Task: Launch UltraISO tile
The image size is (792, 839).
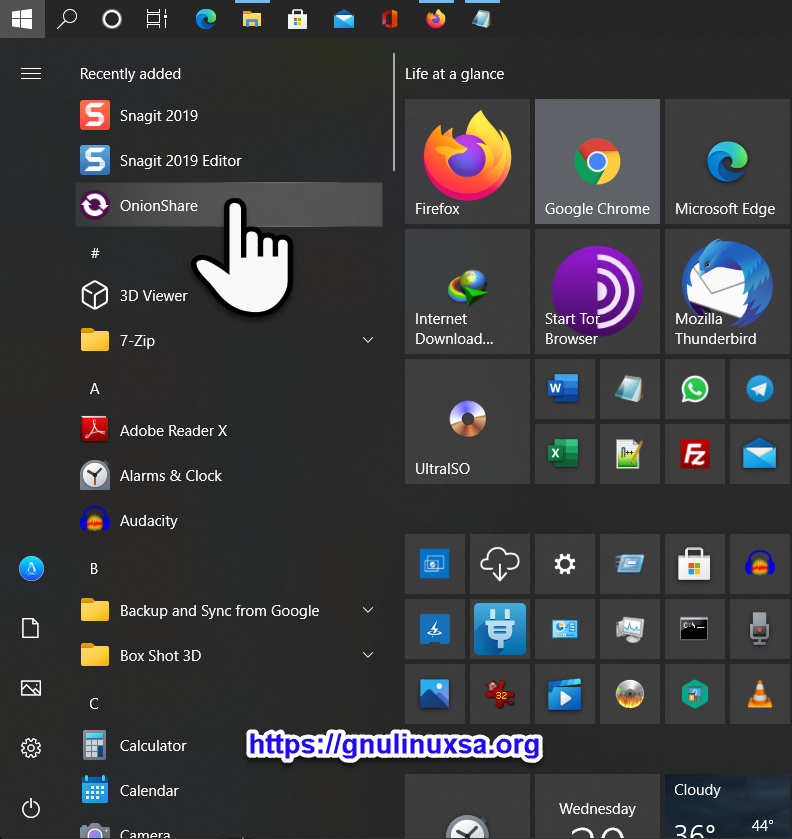Action: tap(467, 421)
